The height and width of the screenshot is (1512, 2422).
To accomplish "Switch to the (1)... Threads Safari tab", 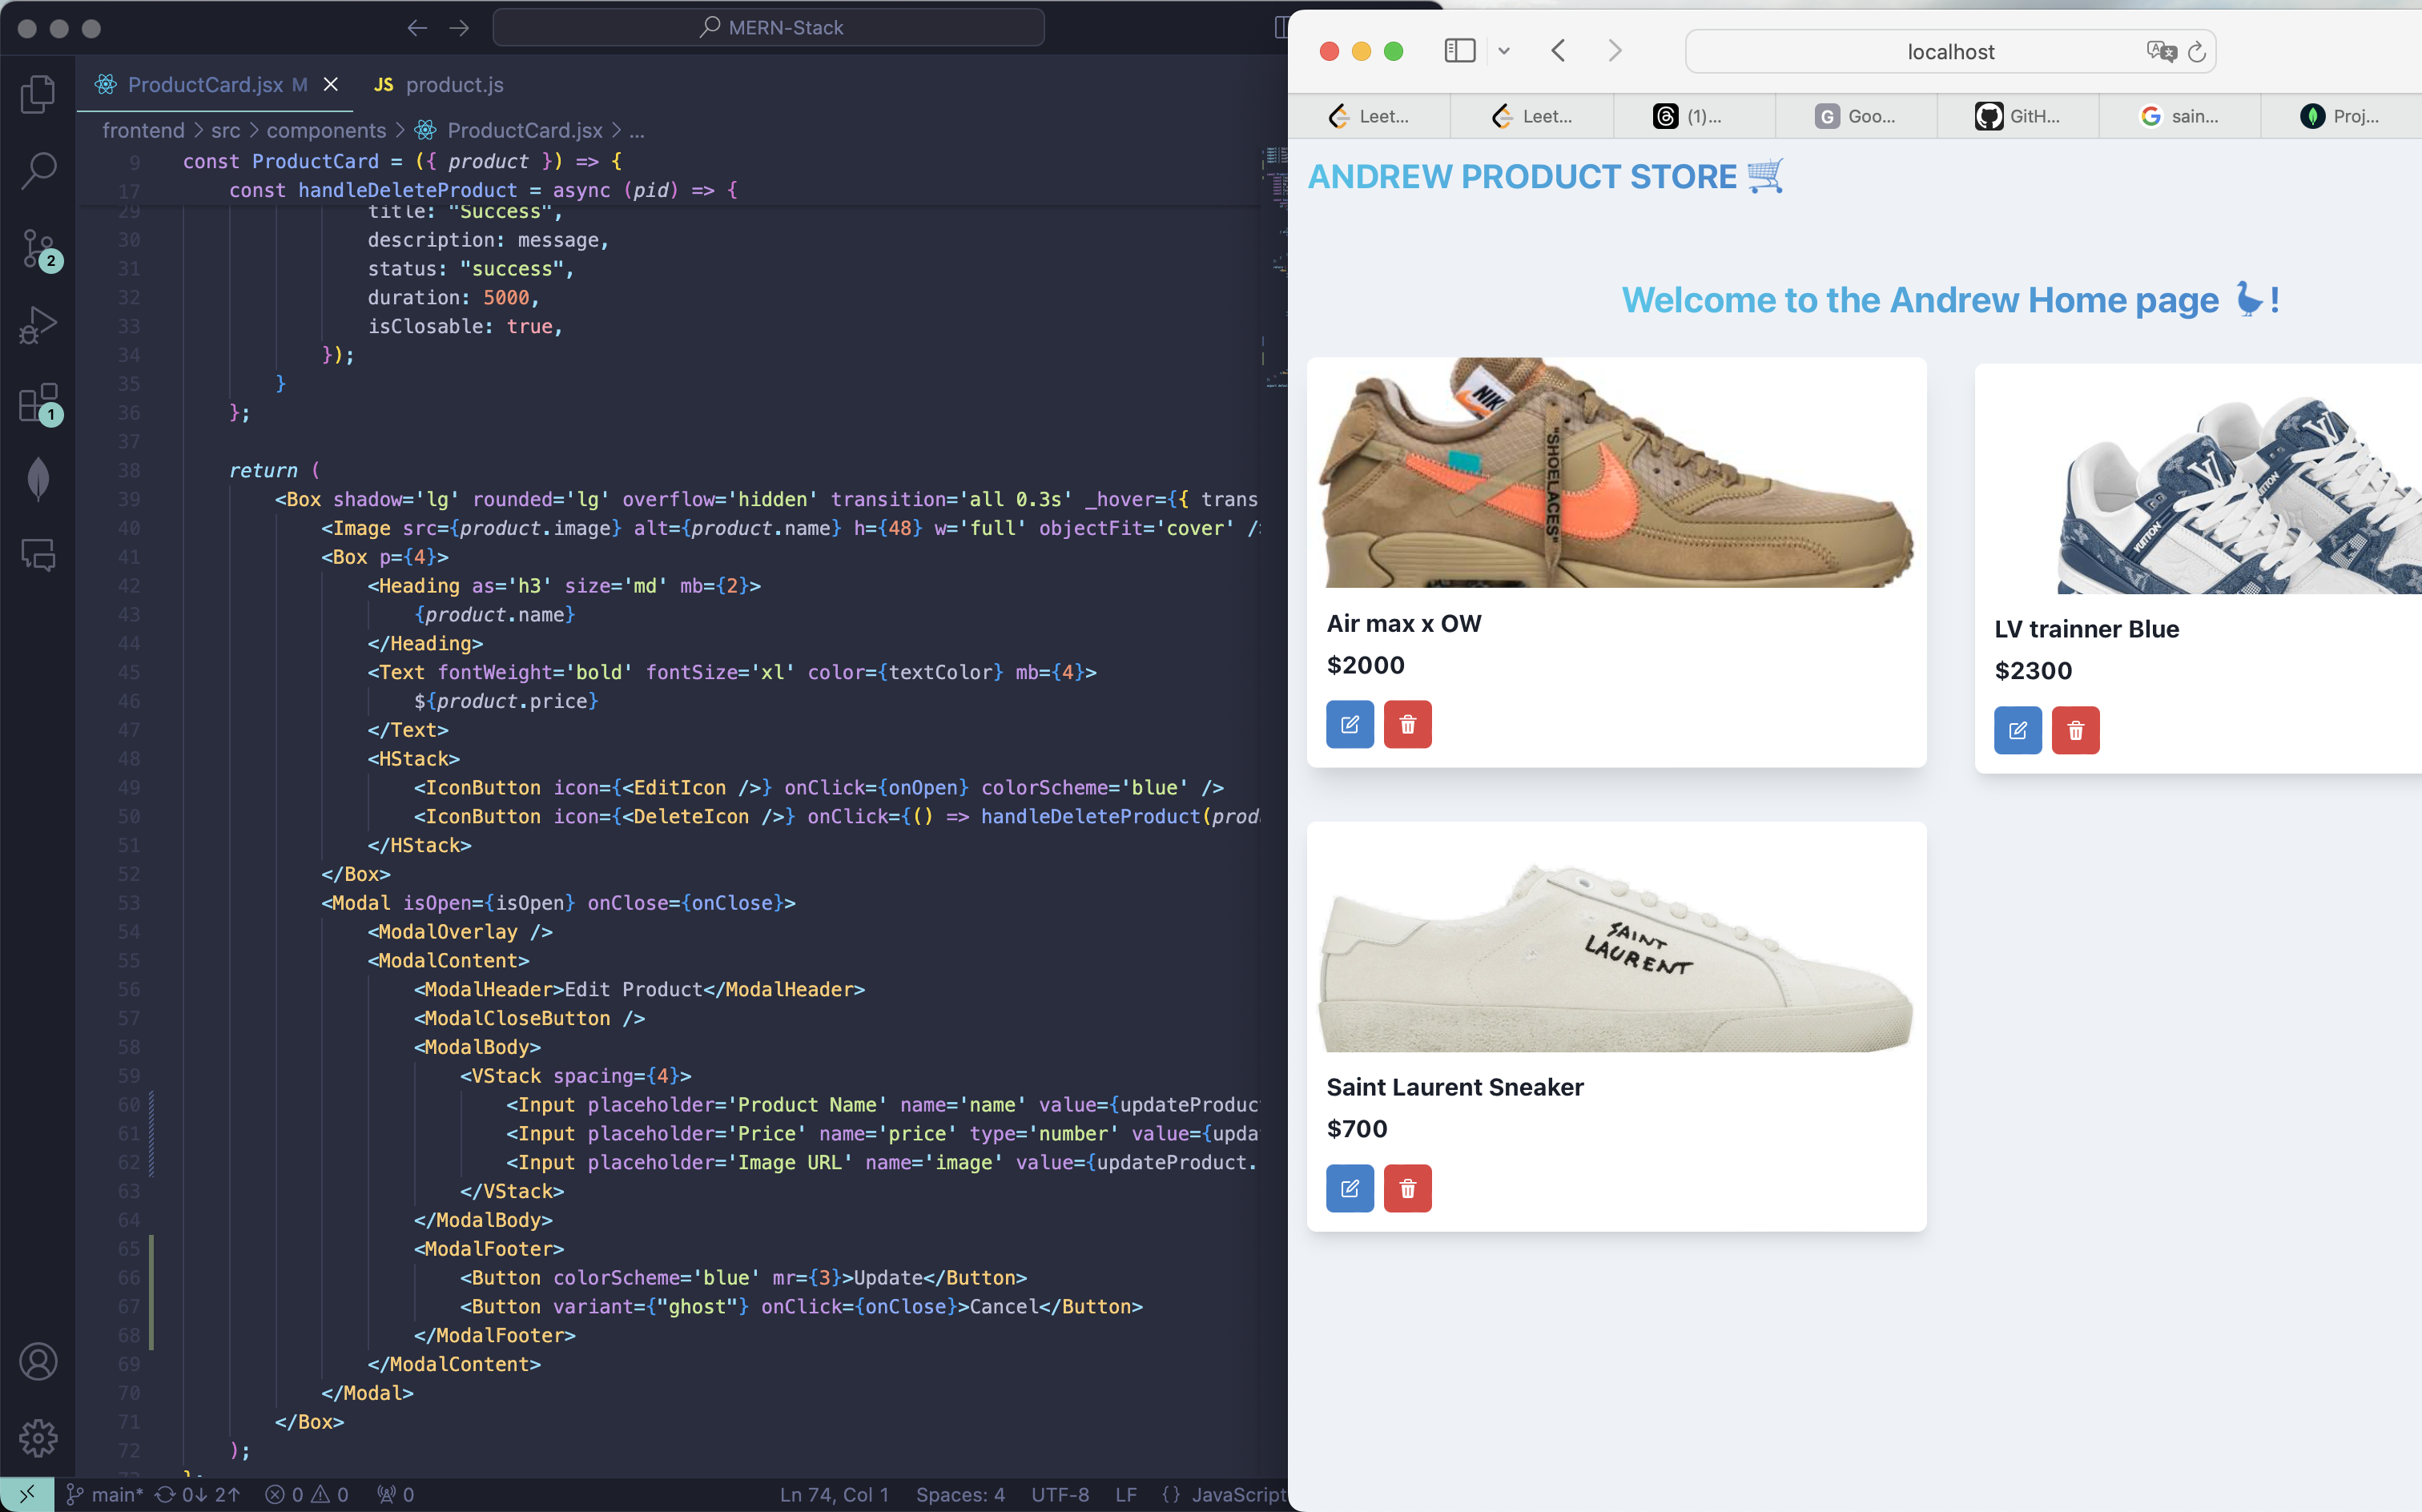I will 1694,116.
